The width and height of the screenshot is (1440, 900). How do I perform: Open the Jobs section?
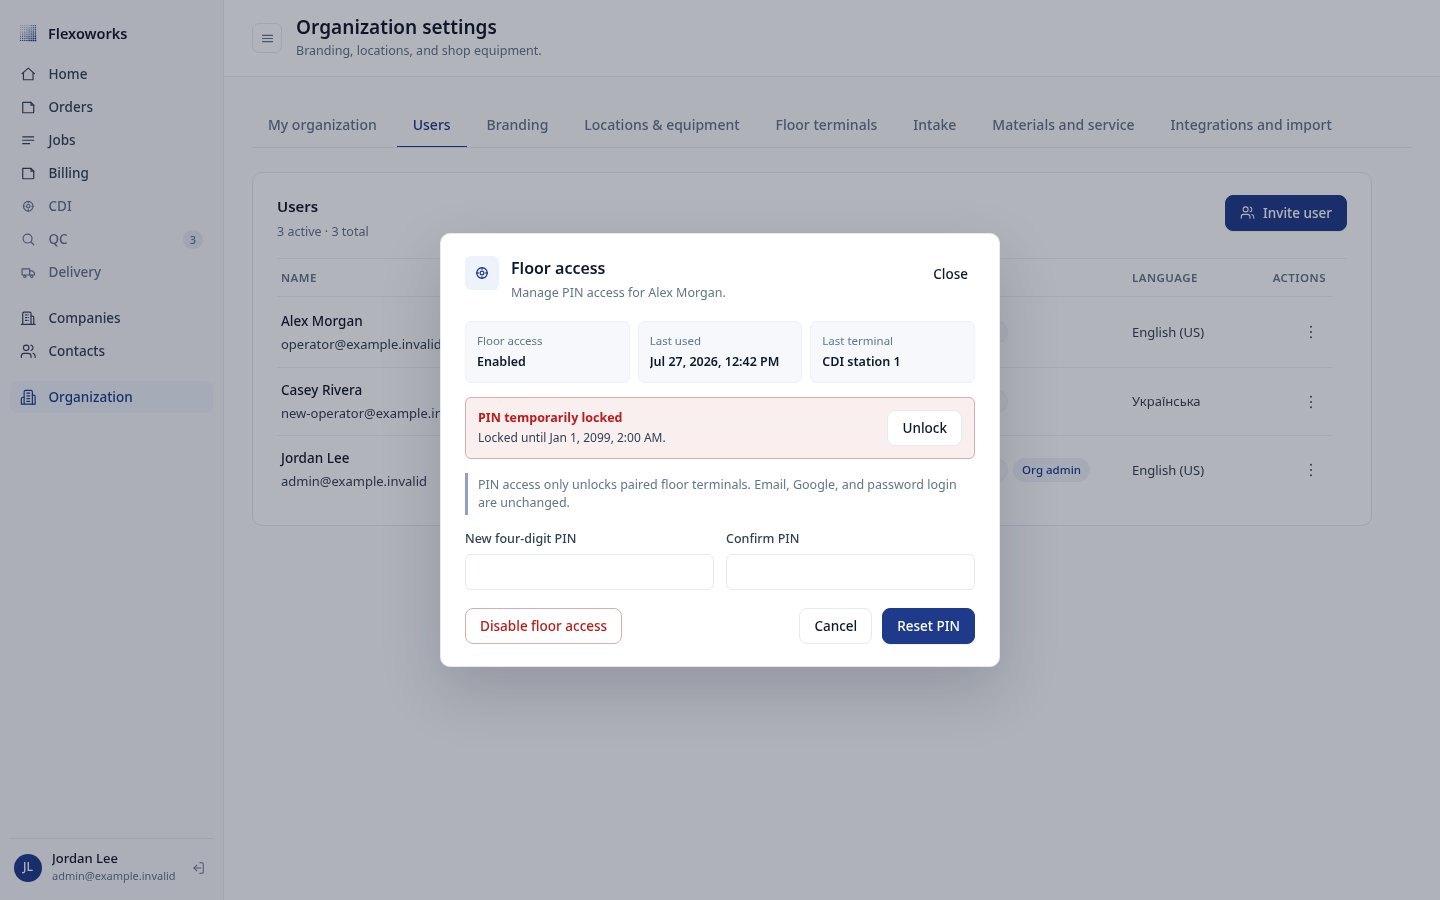tap(111, 140)
